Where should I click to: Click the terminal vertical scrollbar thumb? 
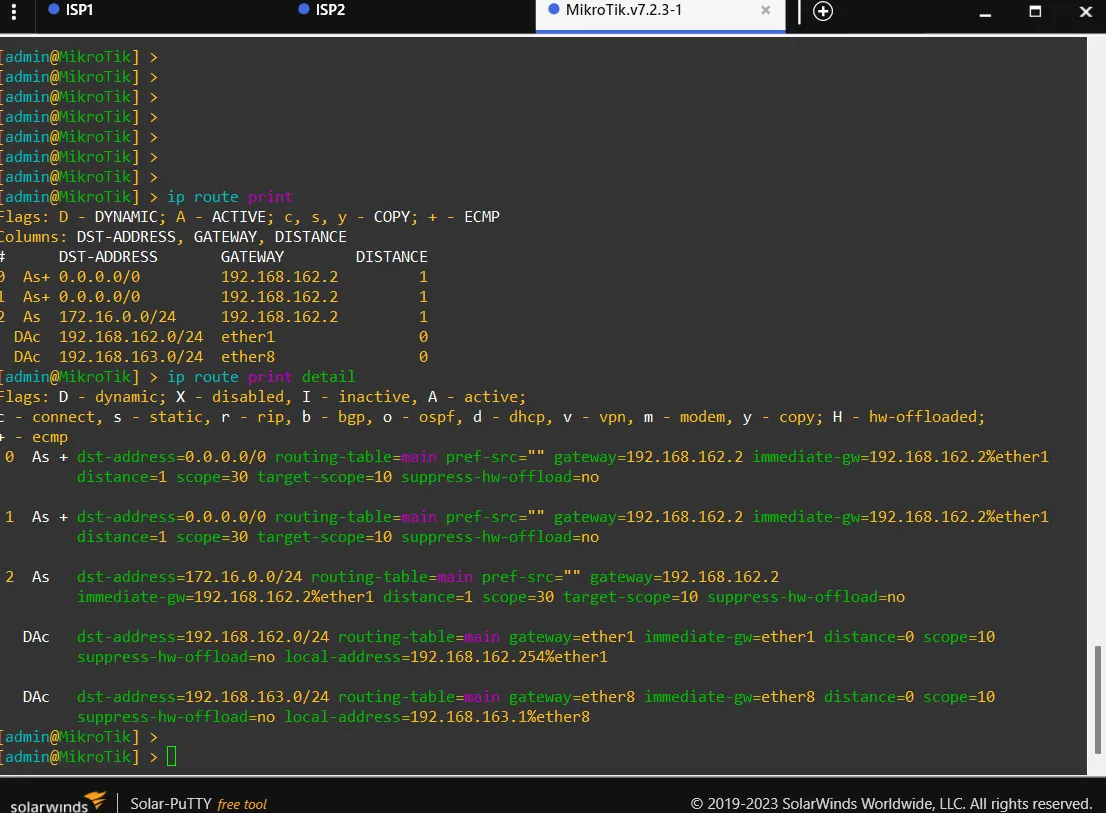1097,699
